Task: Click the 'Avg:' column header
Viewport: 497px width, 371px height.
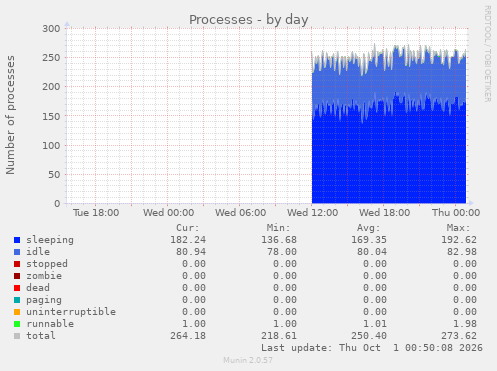Action: pos(369,228)
